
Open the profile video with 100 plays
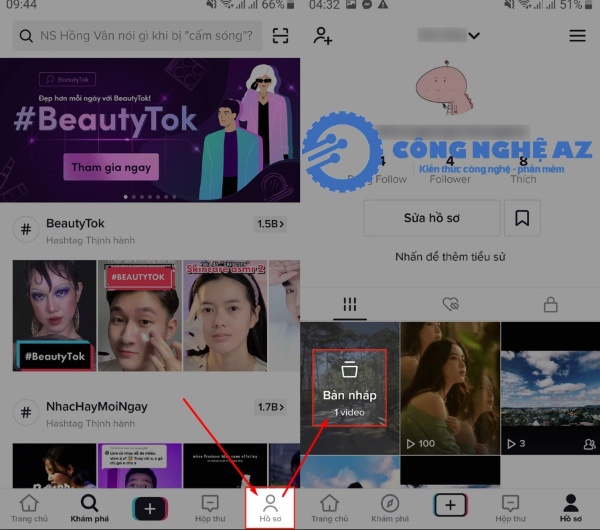[450, 388]
